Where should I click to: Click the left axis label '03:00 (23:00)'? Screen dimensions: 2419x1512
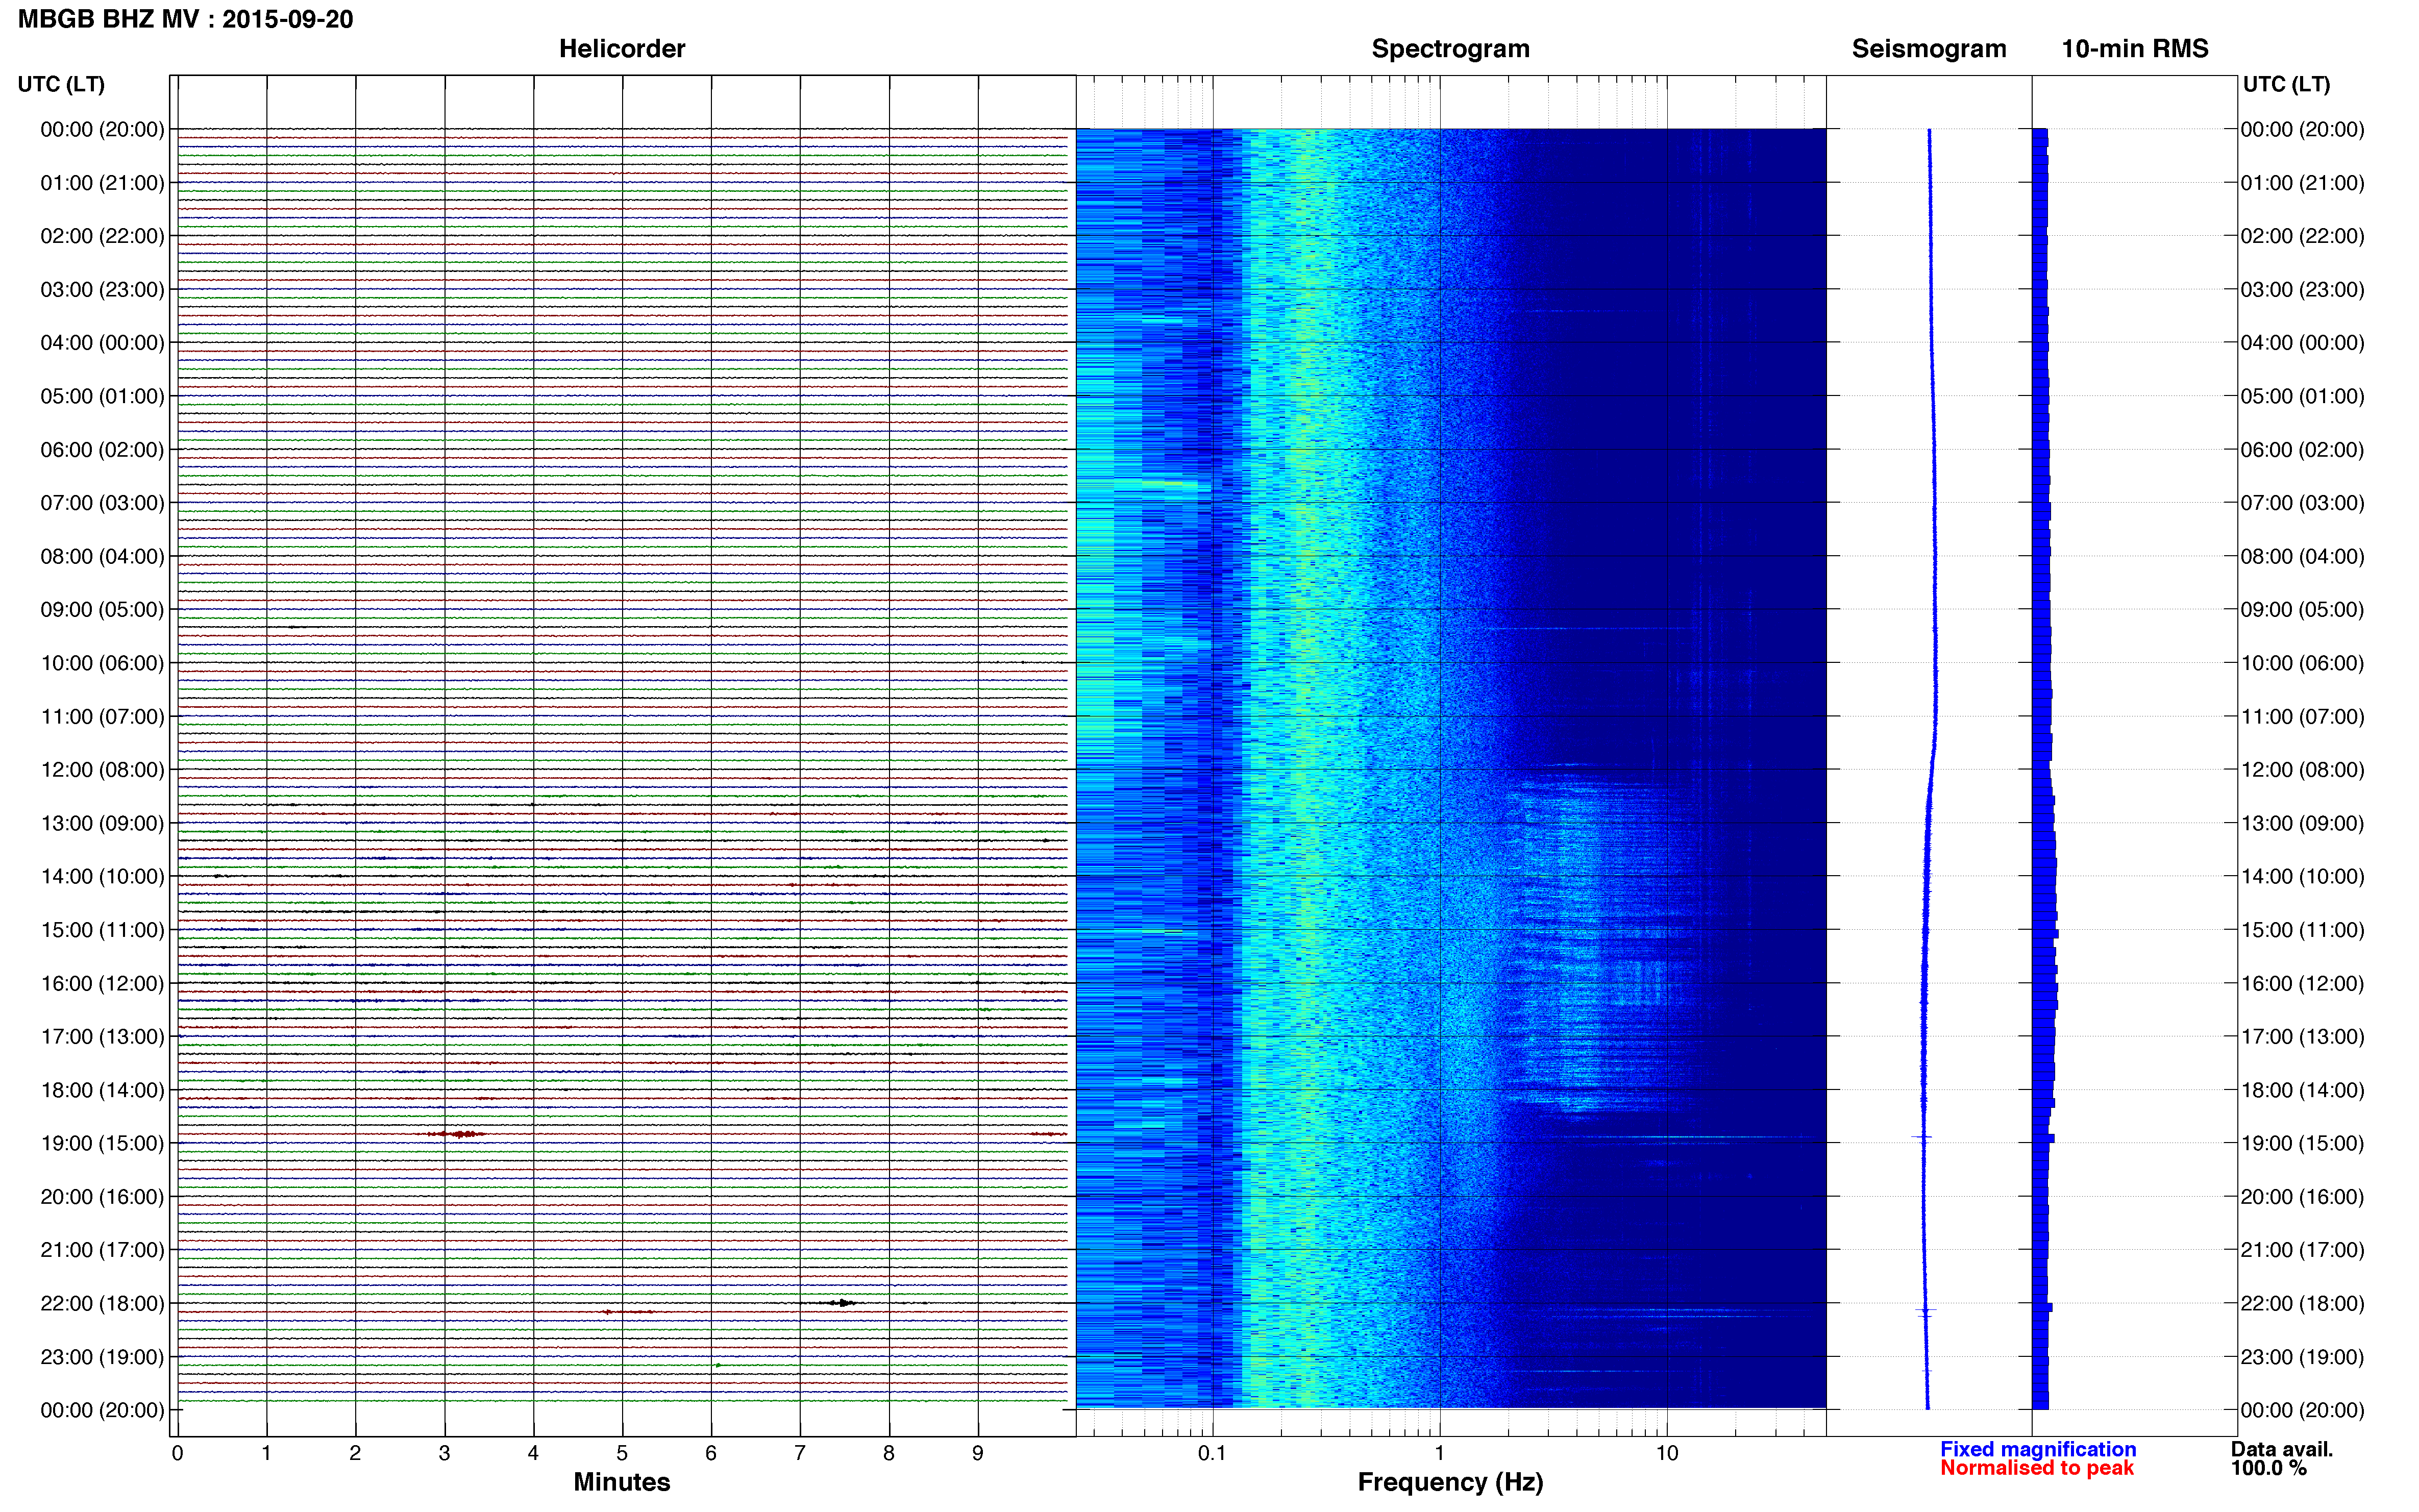102,290
